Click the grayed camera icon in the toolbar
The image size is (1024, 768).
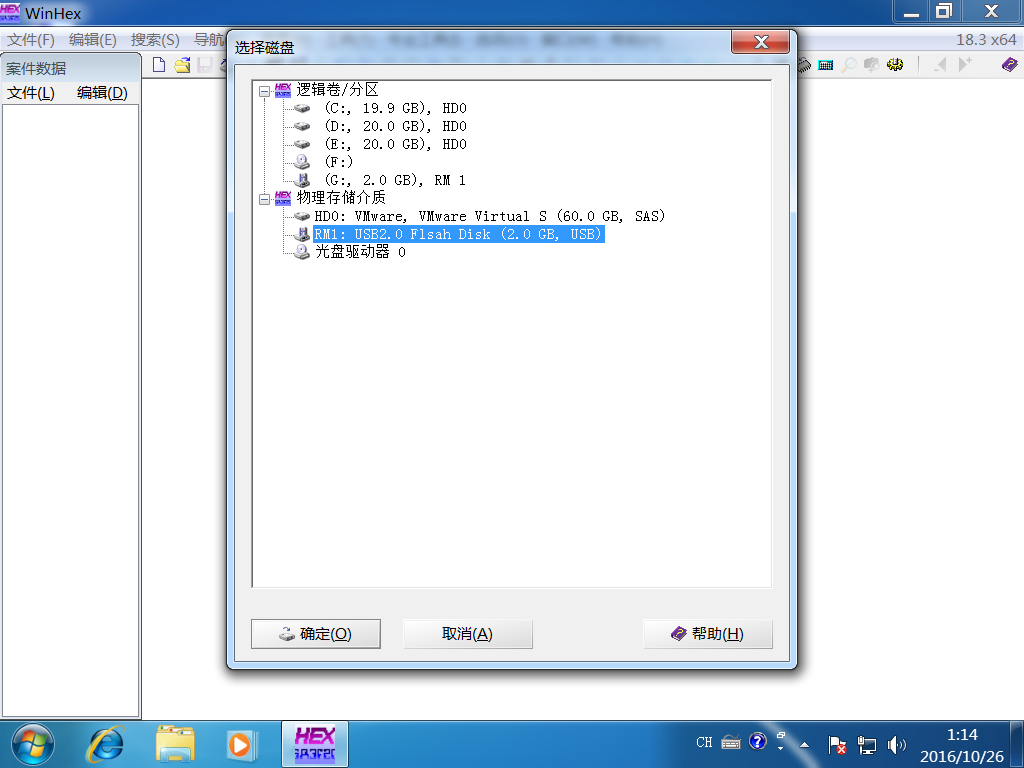[x=871, y=65]
